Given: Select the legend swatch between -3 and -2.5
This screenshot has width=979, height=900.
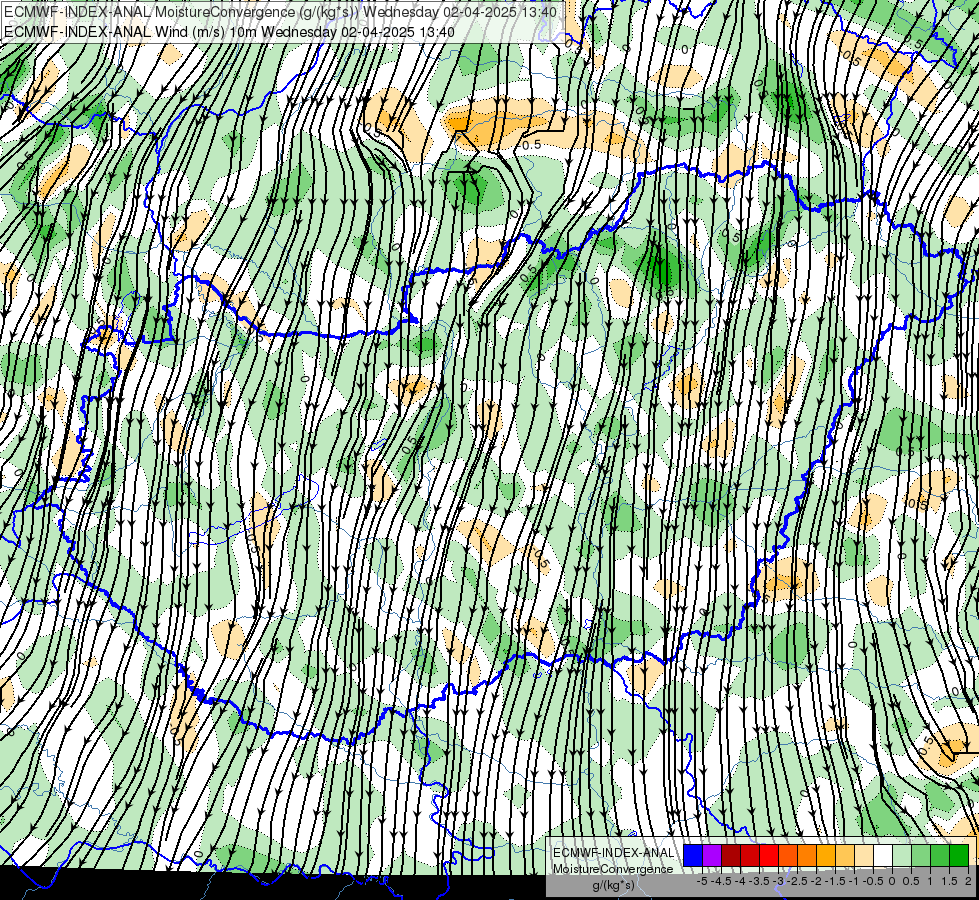Looking at the screenshot, I should [x=769, y=855].
